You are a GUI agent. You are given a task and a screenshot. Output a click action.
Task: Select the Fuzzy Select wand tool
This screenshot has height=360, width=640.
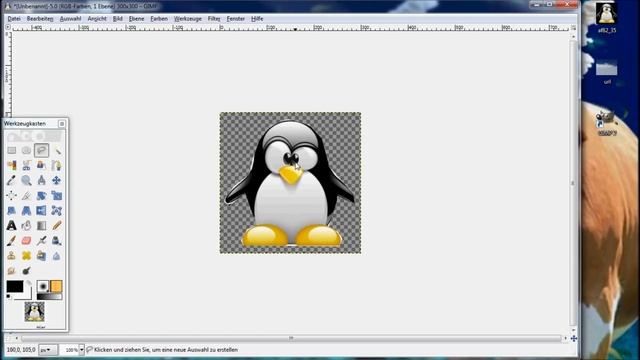coord(57,151)
